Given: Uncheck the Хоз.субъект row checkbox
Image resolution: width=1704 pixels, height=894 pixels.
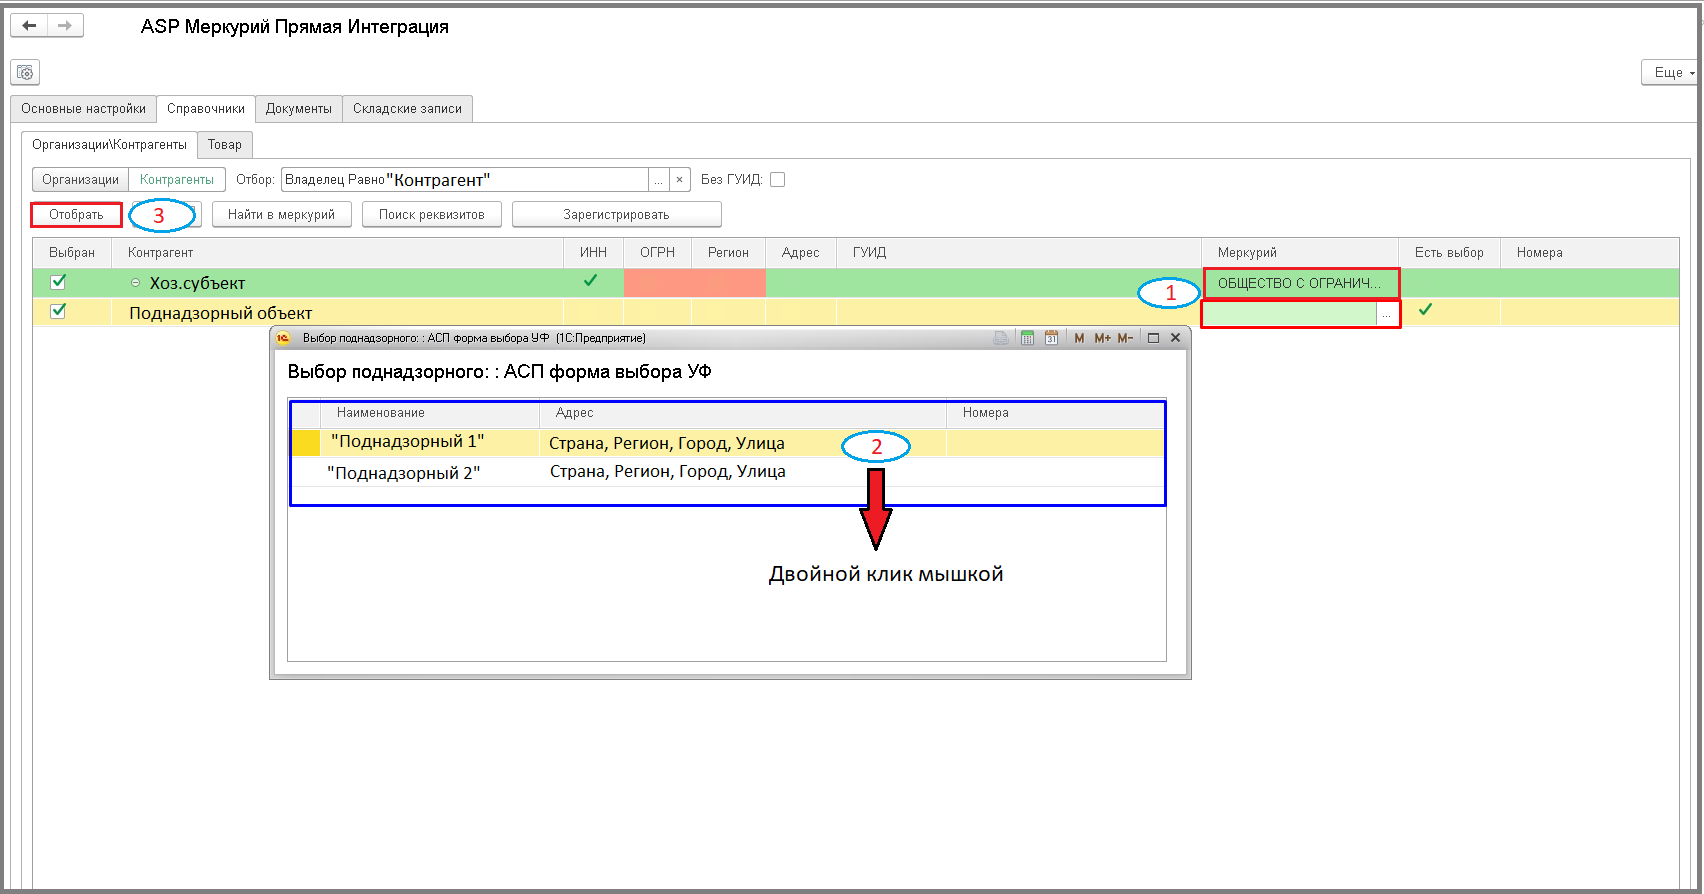Looking at the screenshot, I should (x=58, y=282).
